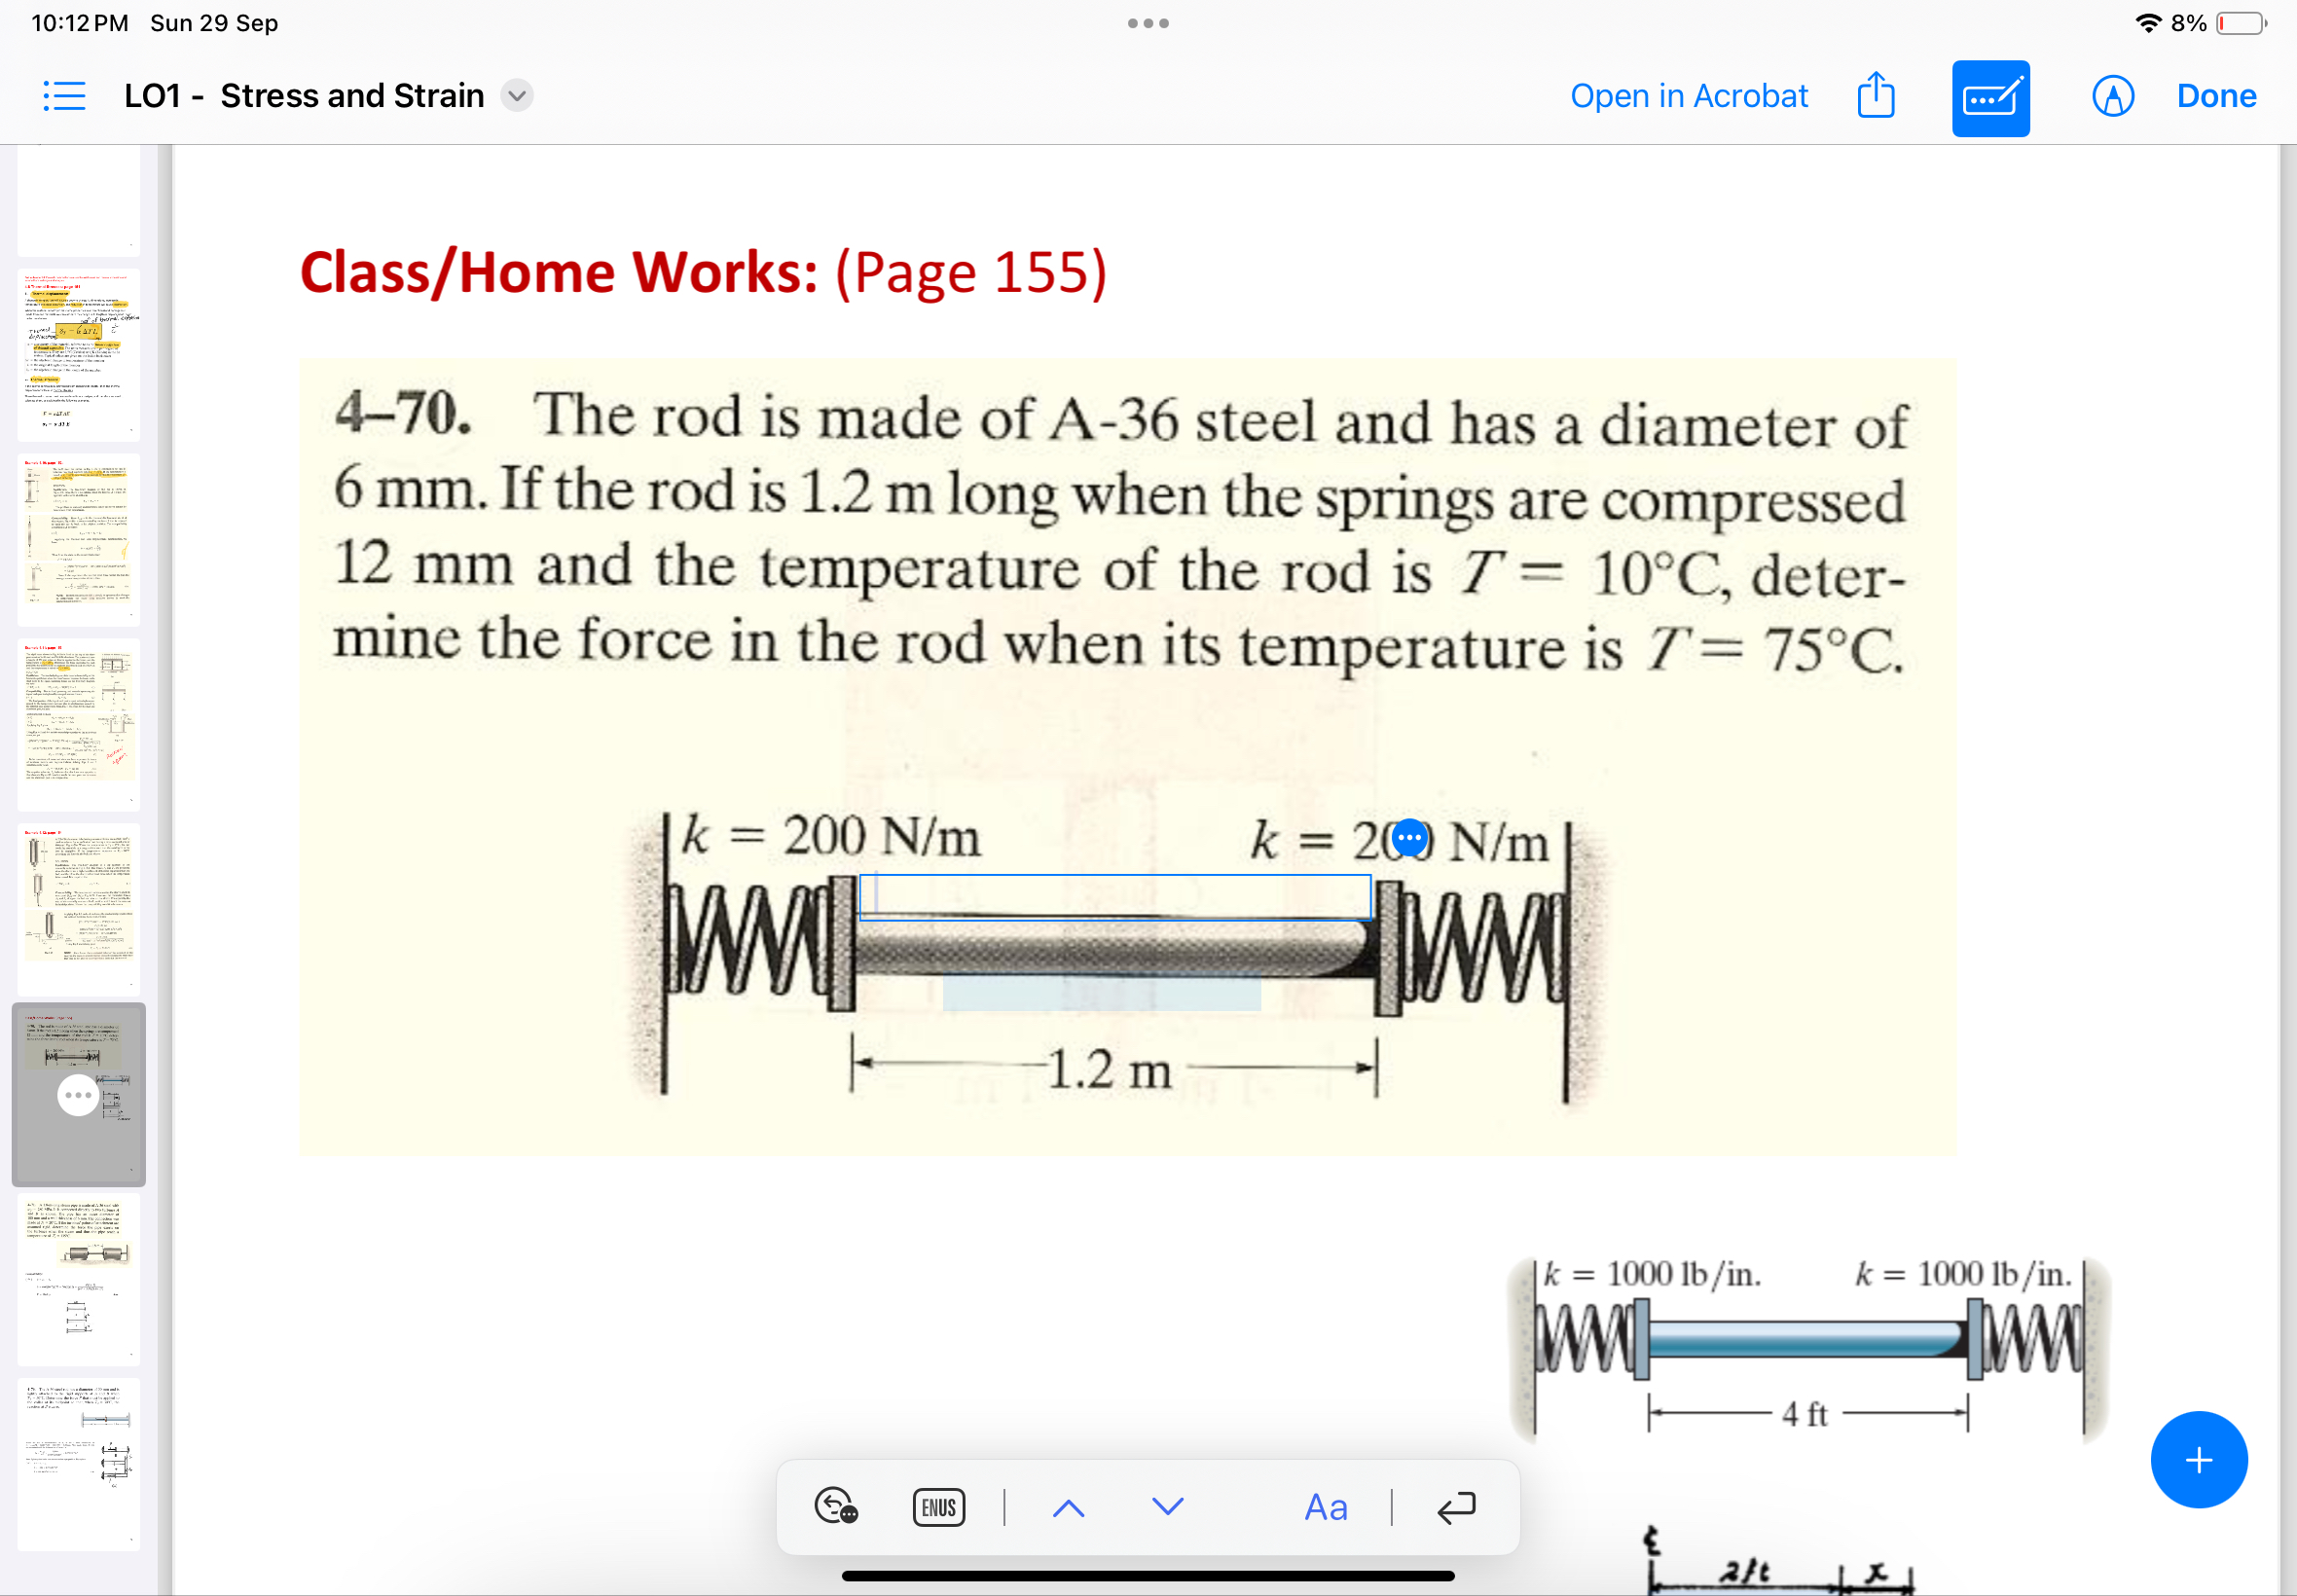Select the last page thumbnail in sidebar
The image size is (2297, 1596).
pyautogui.click(x=78, y=1463)
